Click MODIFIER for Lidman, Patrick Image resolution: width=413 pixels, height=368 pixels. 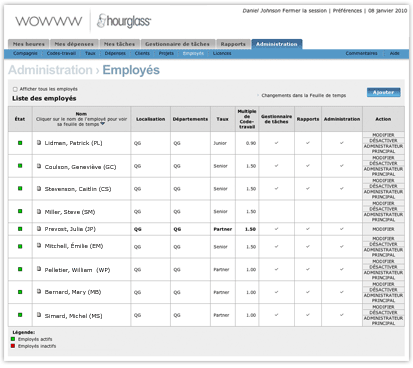[x=383, y=135]
